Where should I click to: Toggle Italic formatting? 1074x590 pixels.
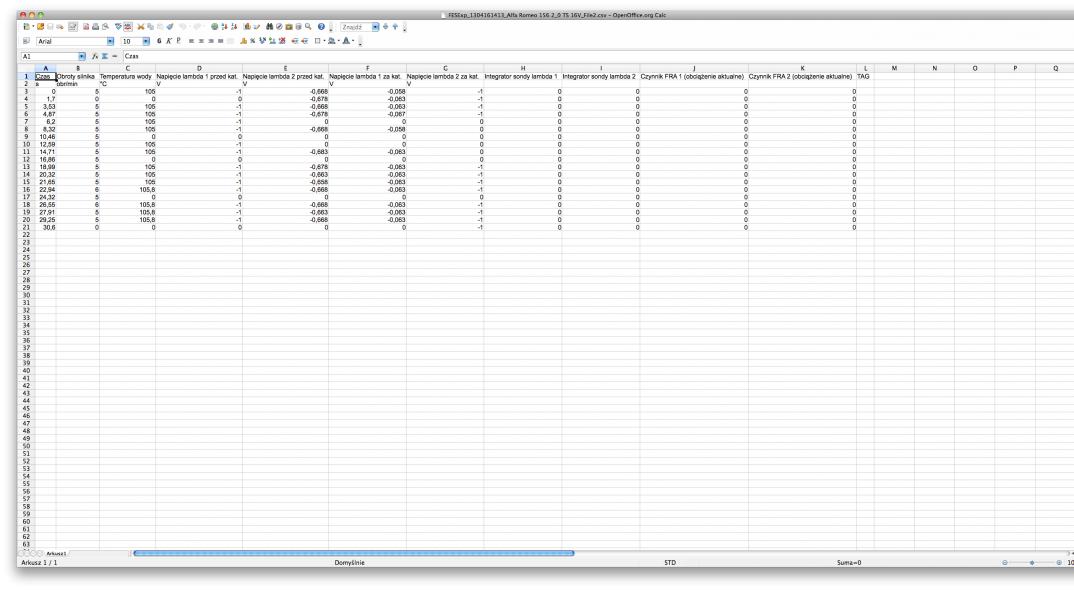click(168, 41)
